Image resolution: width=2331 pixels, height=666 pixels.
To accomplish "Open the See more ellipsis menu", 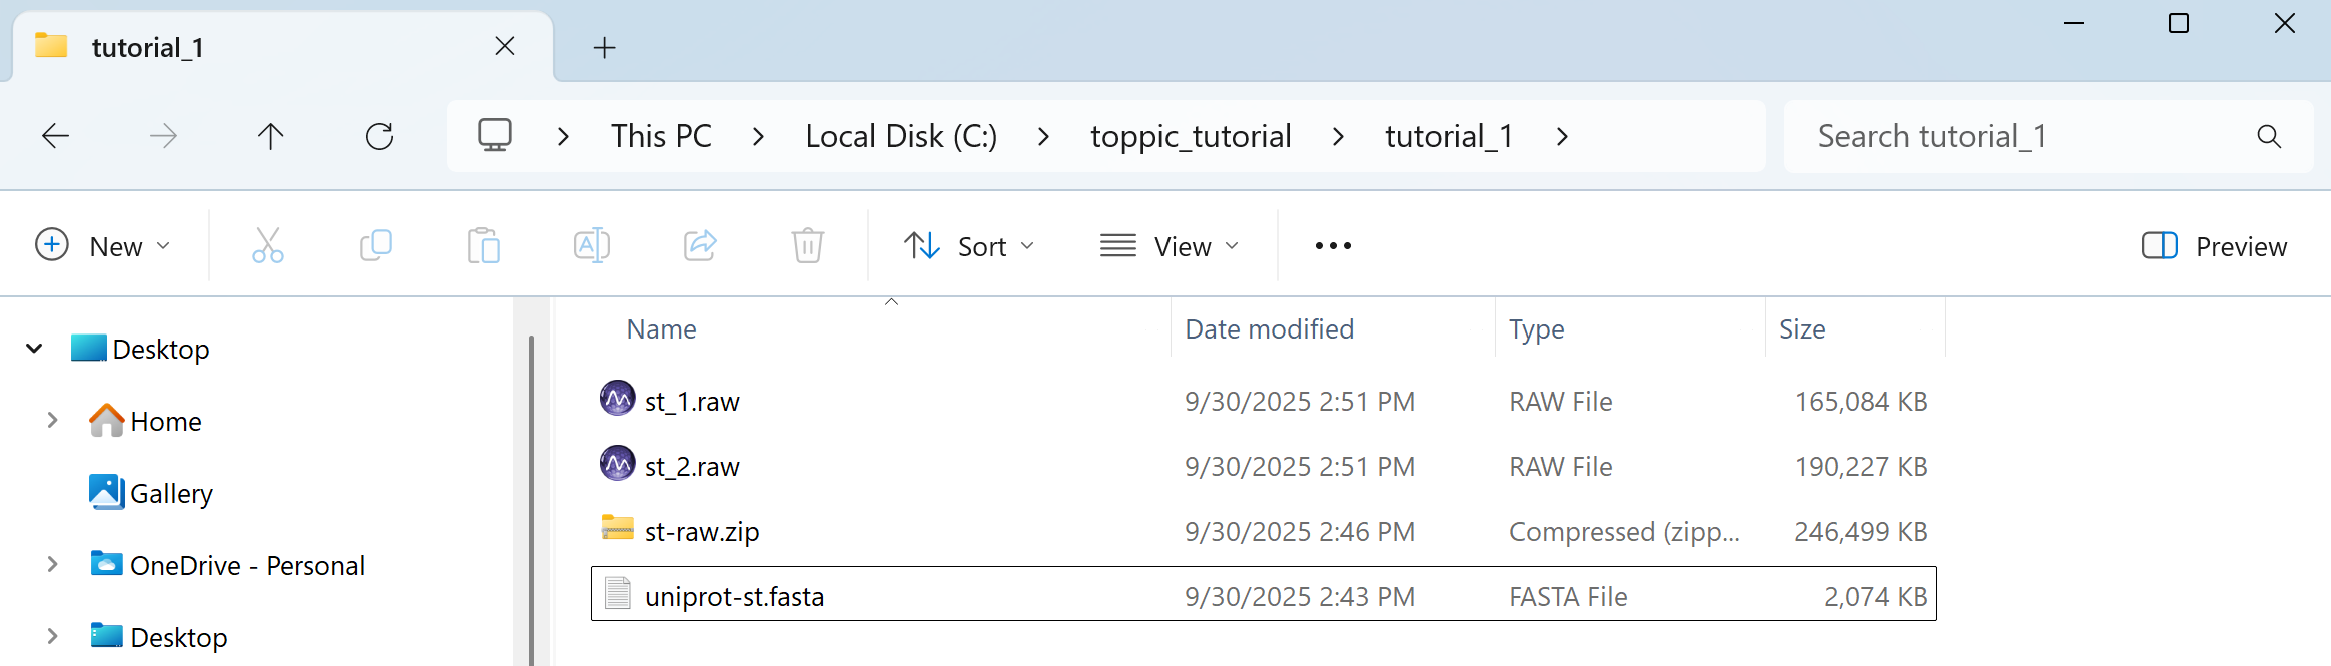I will pos(1333,246).
